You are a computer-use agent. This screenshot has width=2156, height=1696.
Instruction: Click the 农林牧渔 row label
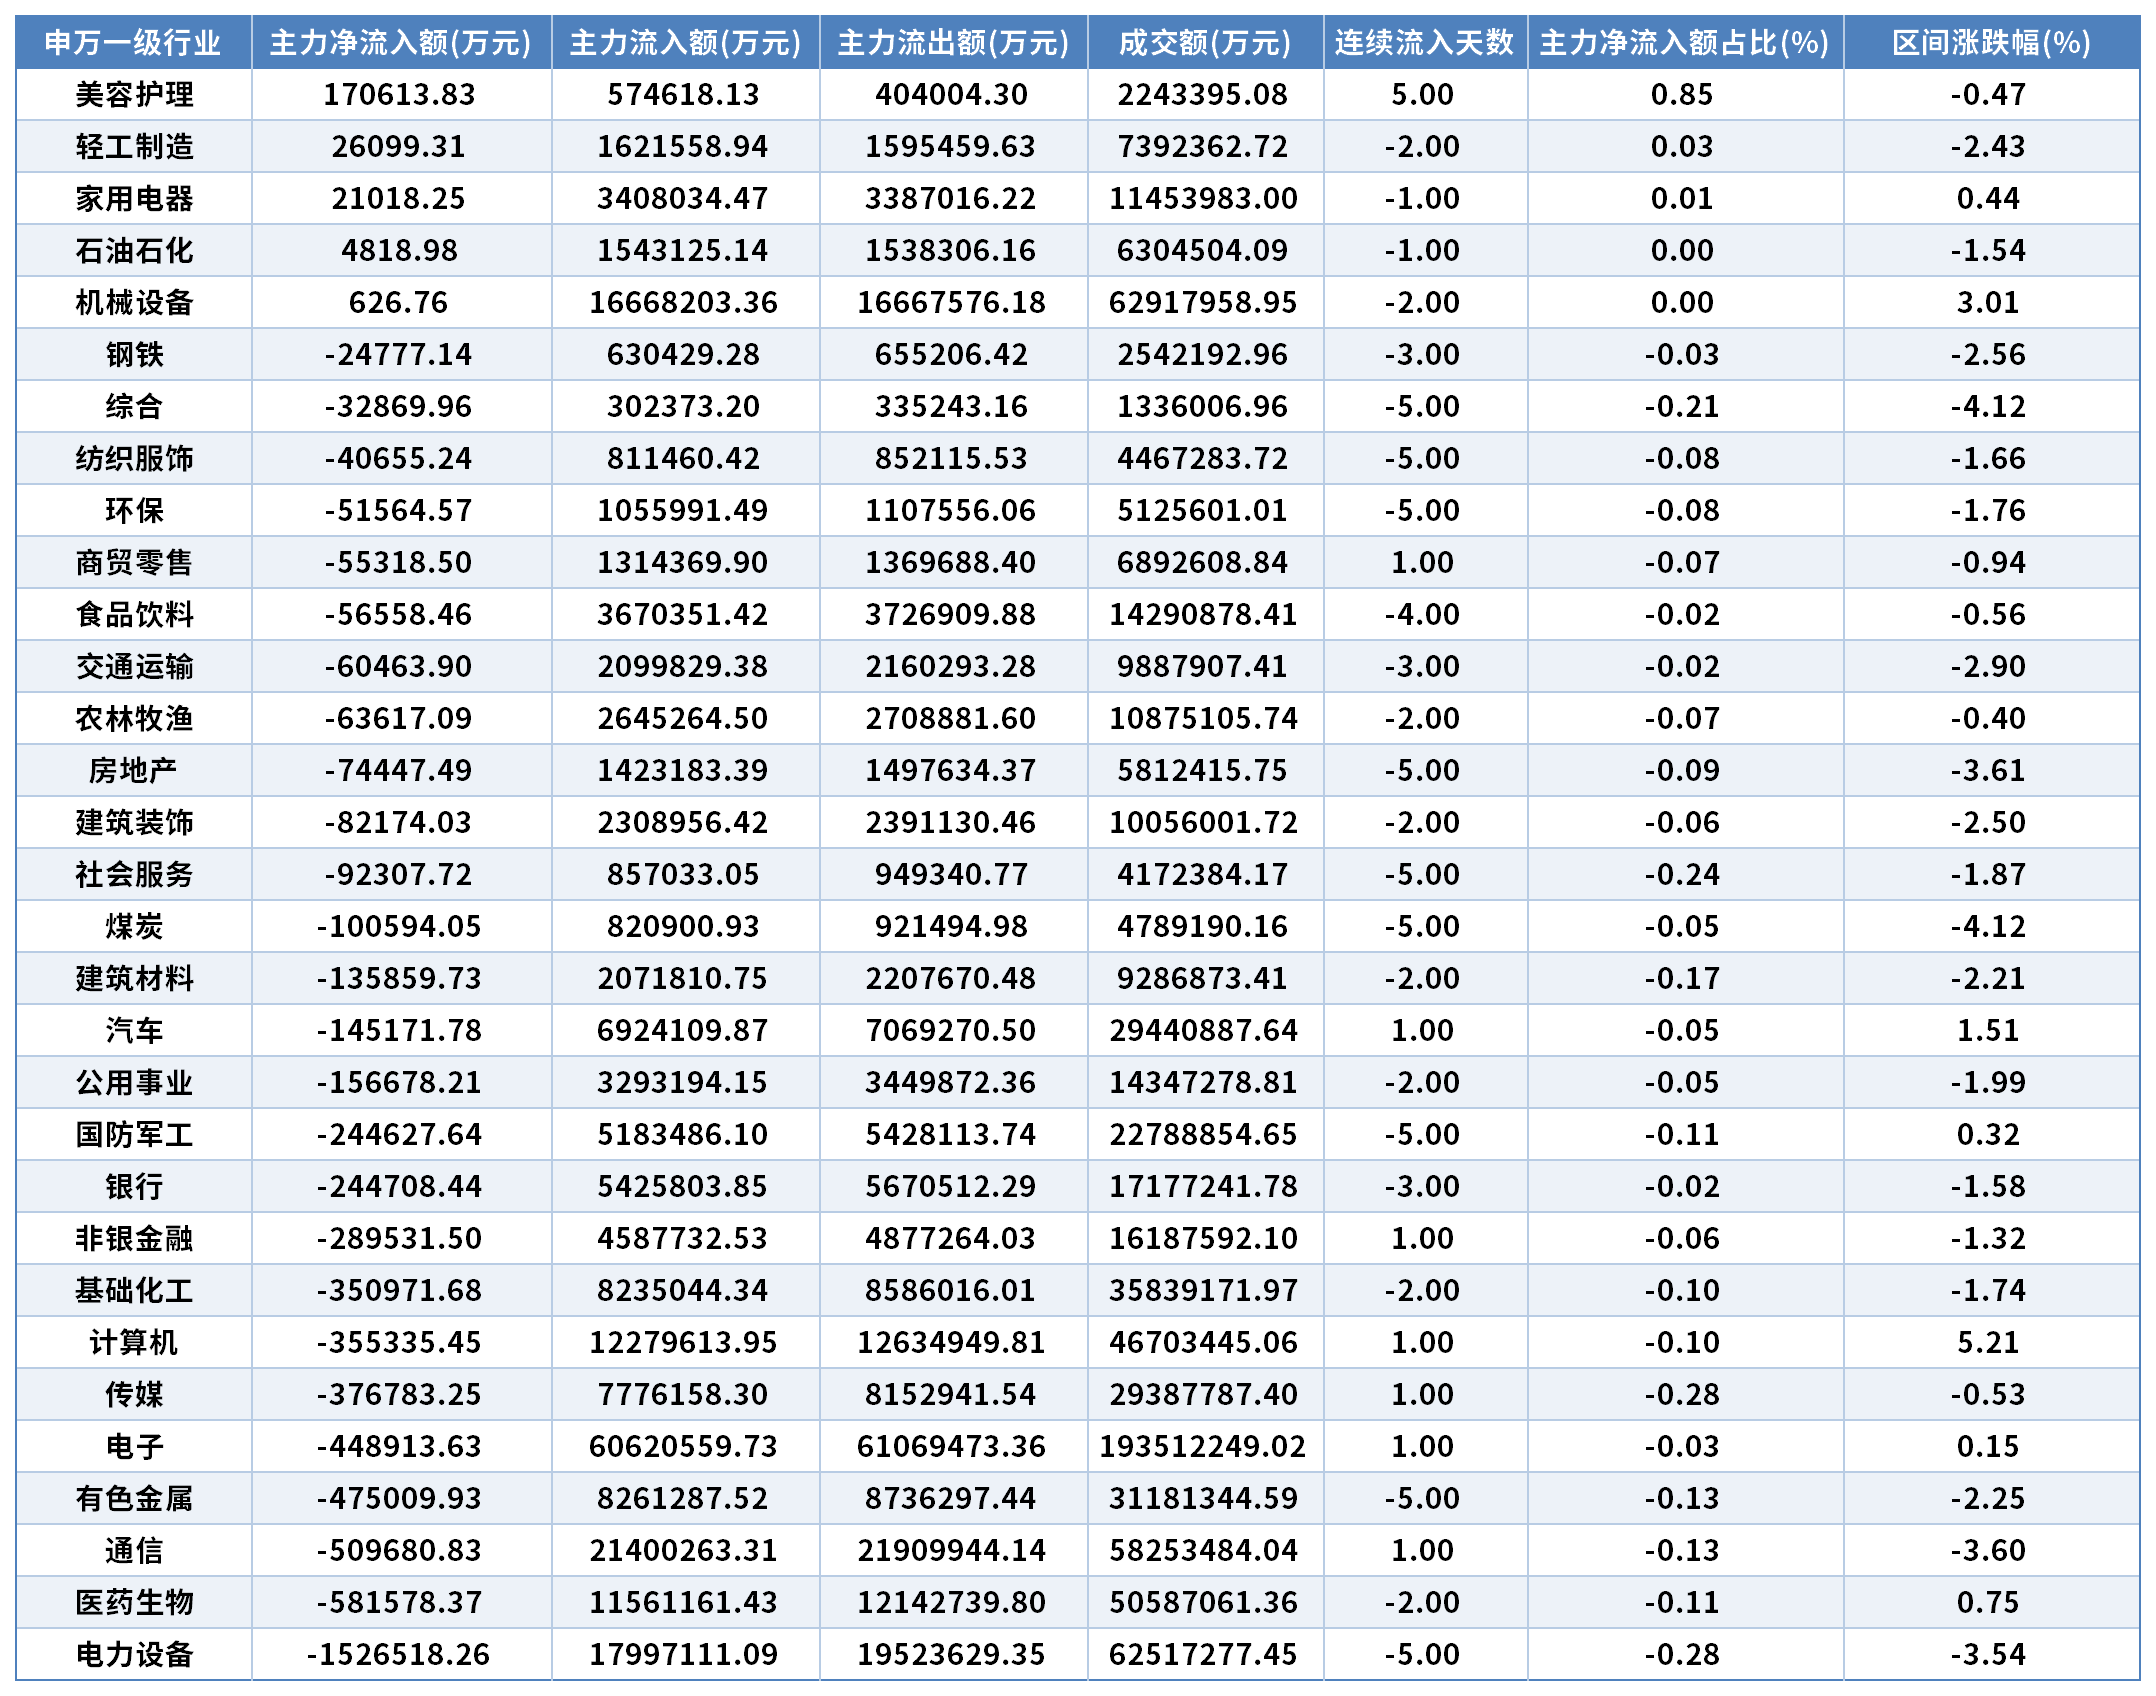pos(134,719)
